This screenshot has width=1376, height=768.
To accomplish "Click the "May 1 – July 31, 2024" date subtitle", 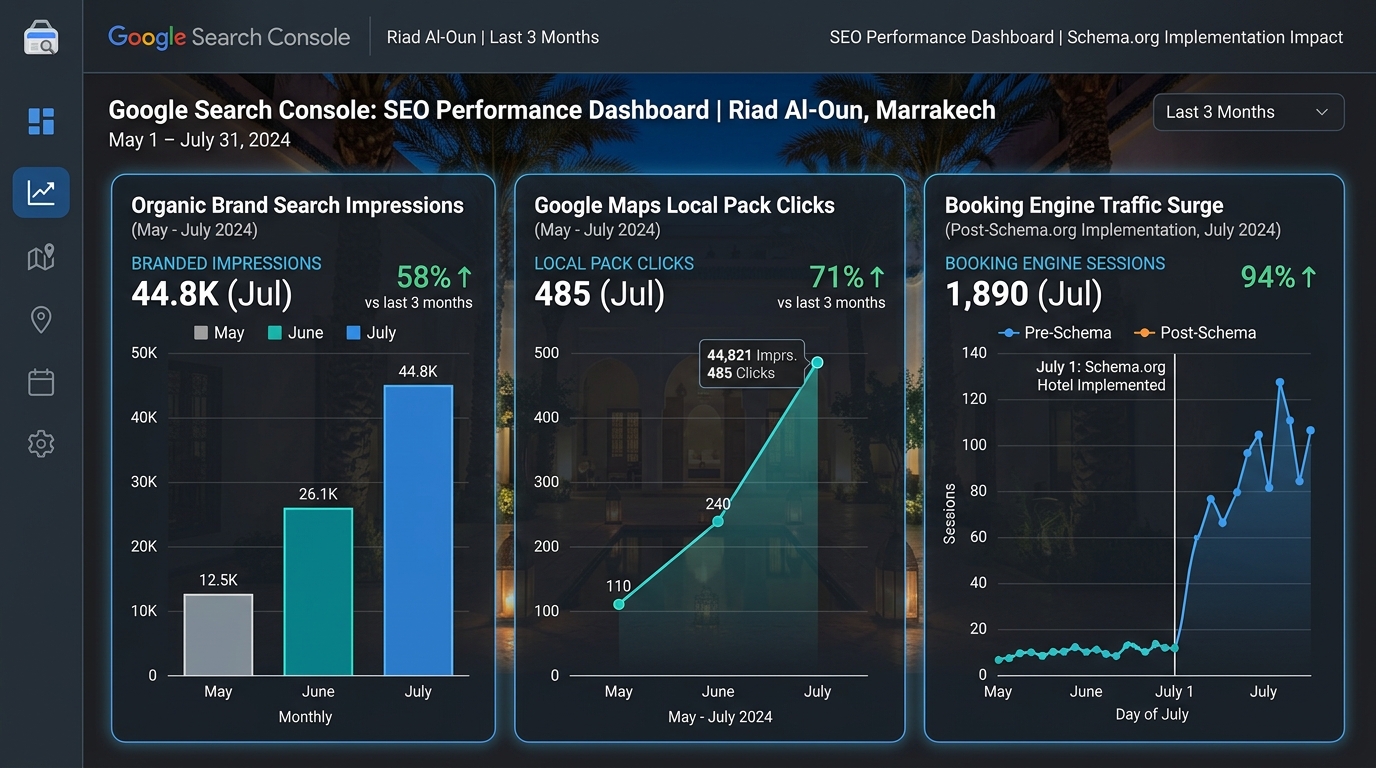I will tap(200, 140).
